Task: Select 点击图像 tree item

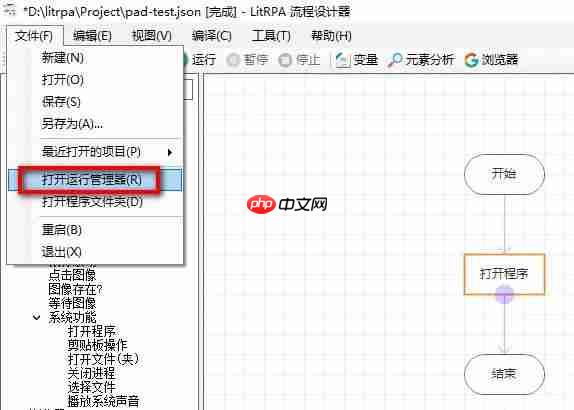Action: pyautogui.click(x=72, y=274)
